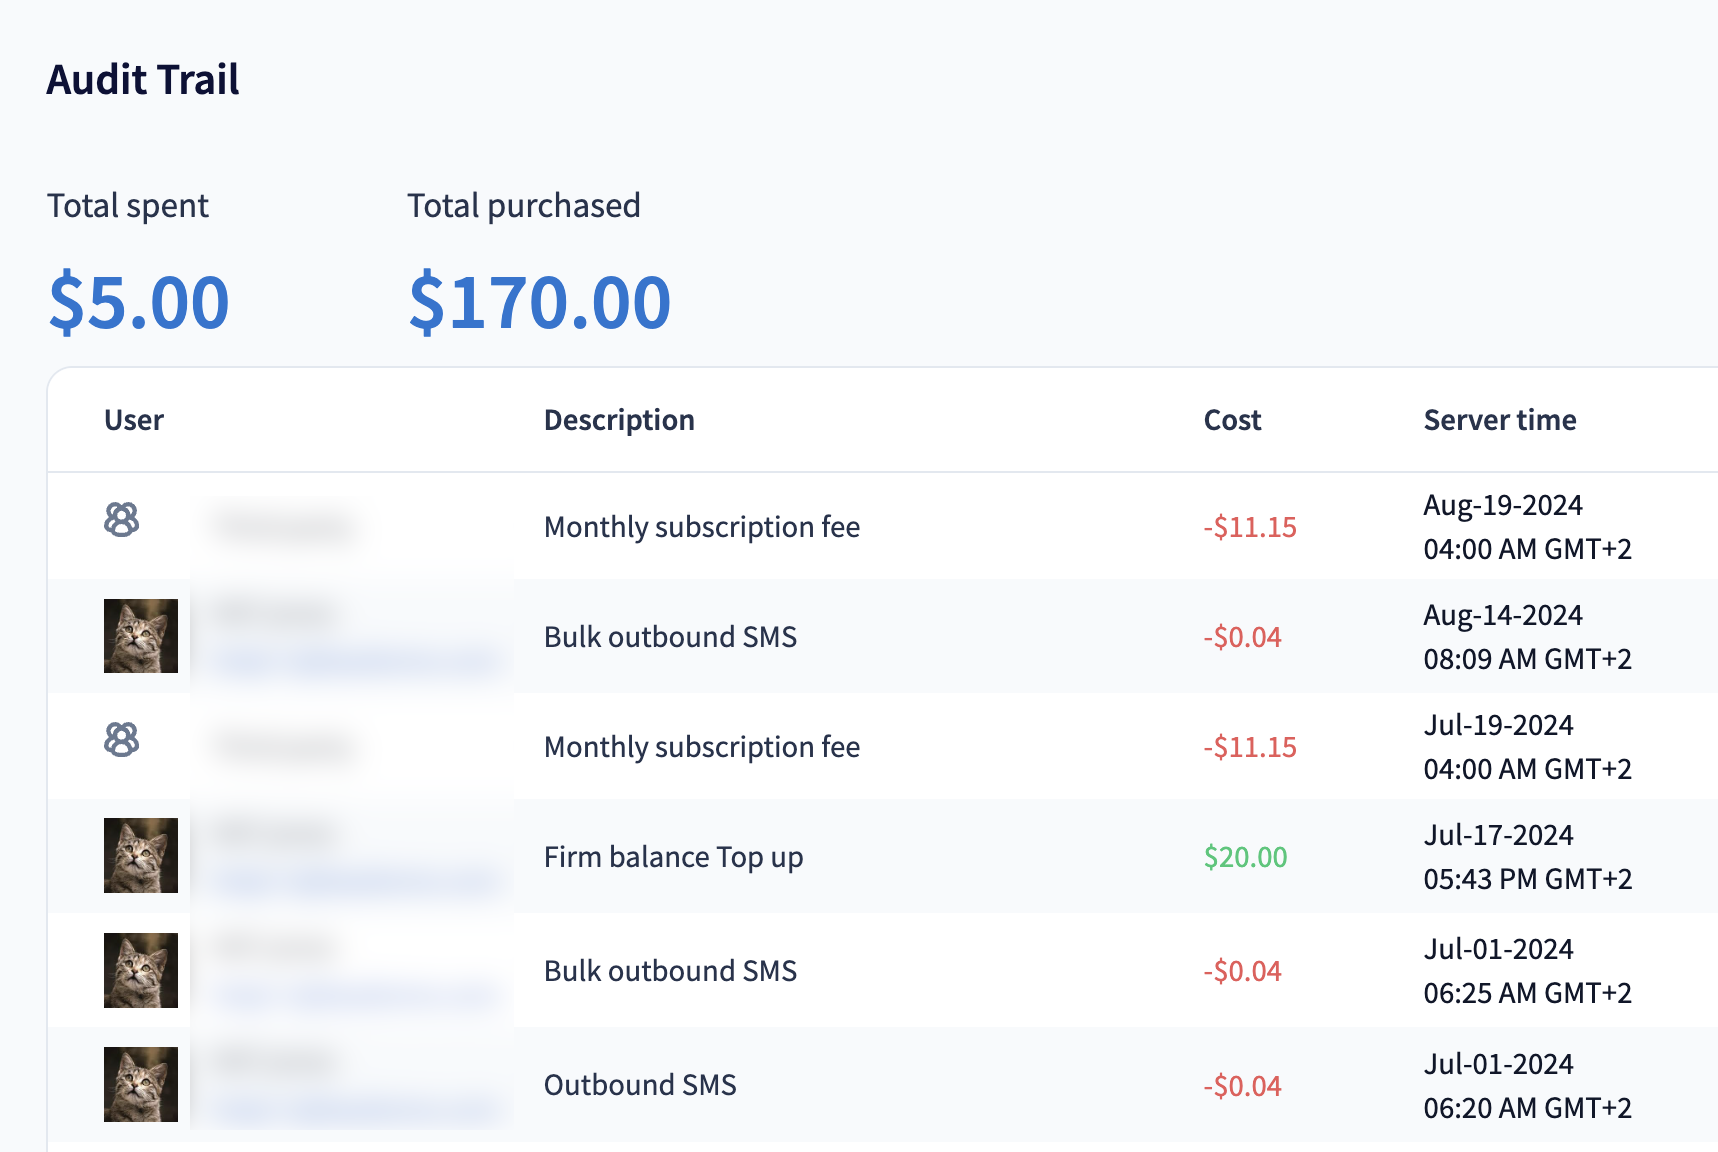
Task: Click the cat avatar in the 06:25 AM row
Action: pos(141,970)
